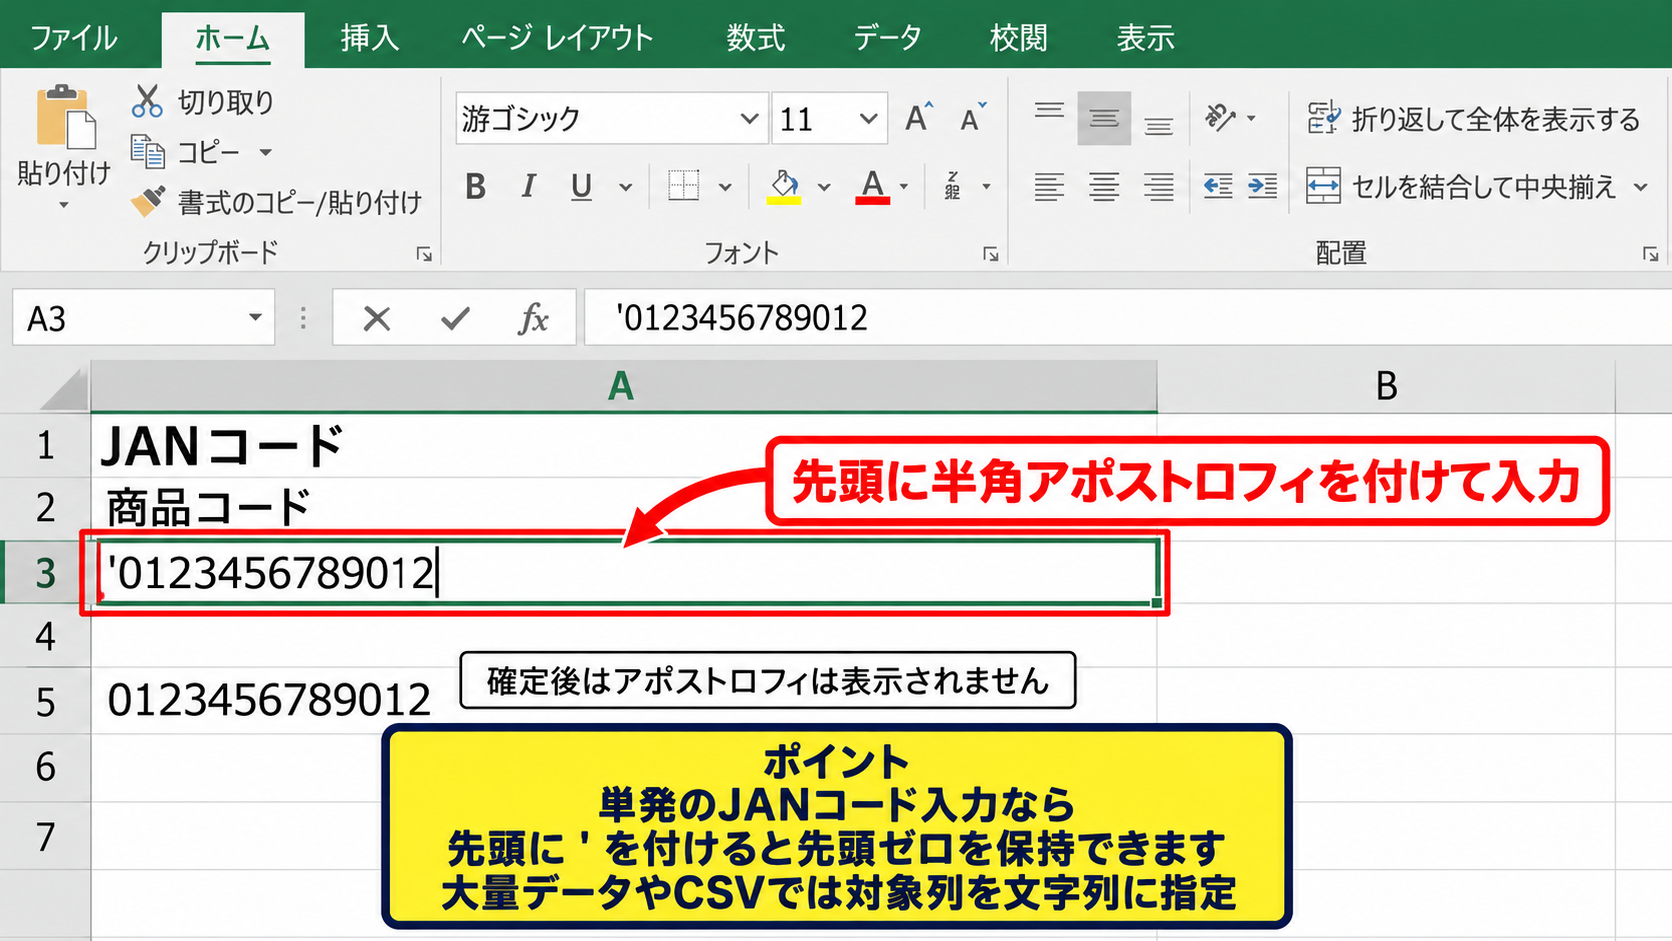The width and height of the screenshot is (1672, 941).
Task: Confirm the entry with checkmark icon
Action: [x=455, y=319]
